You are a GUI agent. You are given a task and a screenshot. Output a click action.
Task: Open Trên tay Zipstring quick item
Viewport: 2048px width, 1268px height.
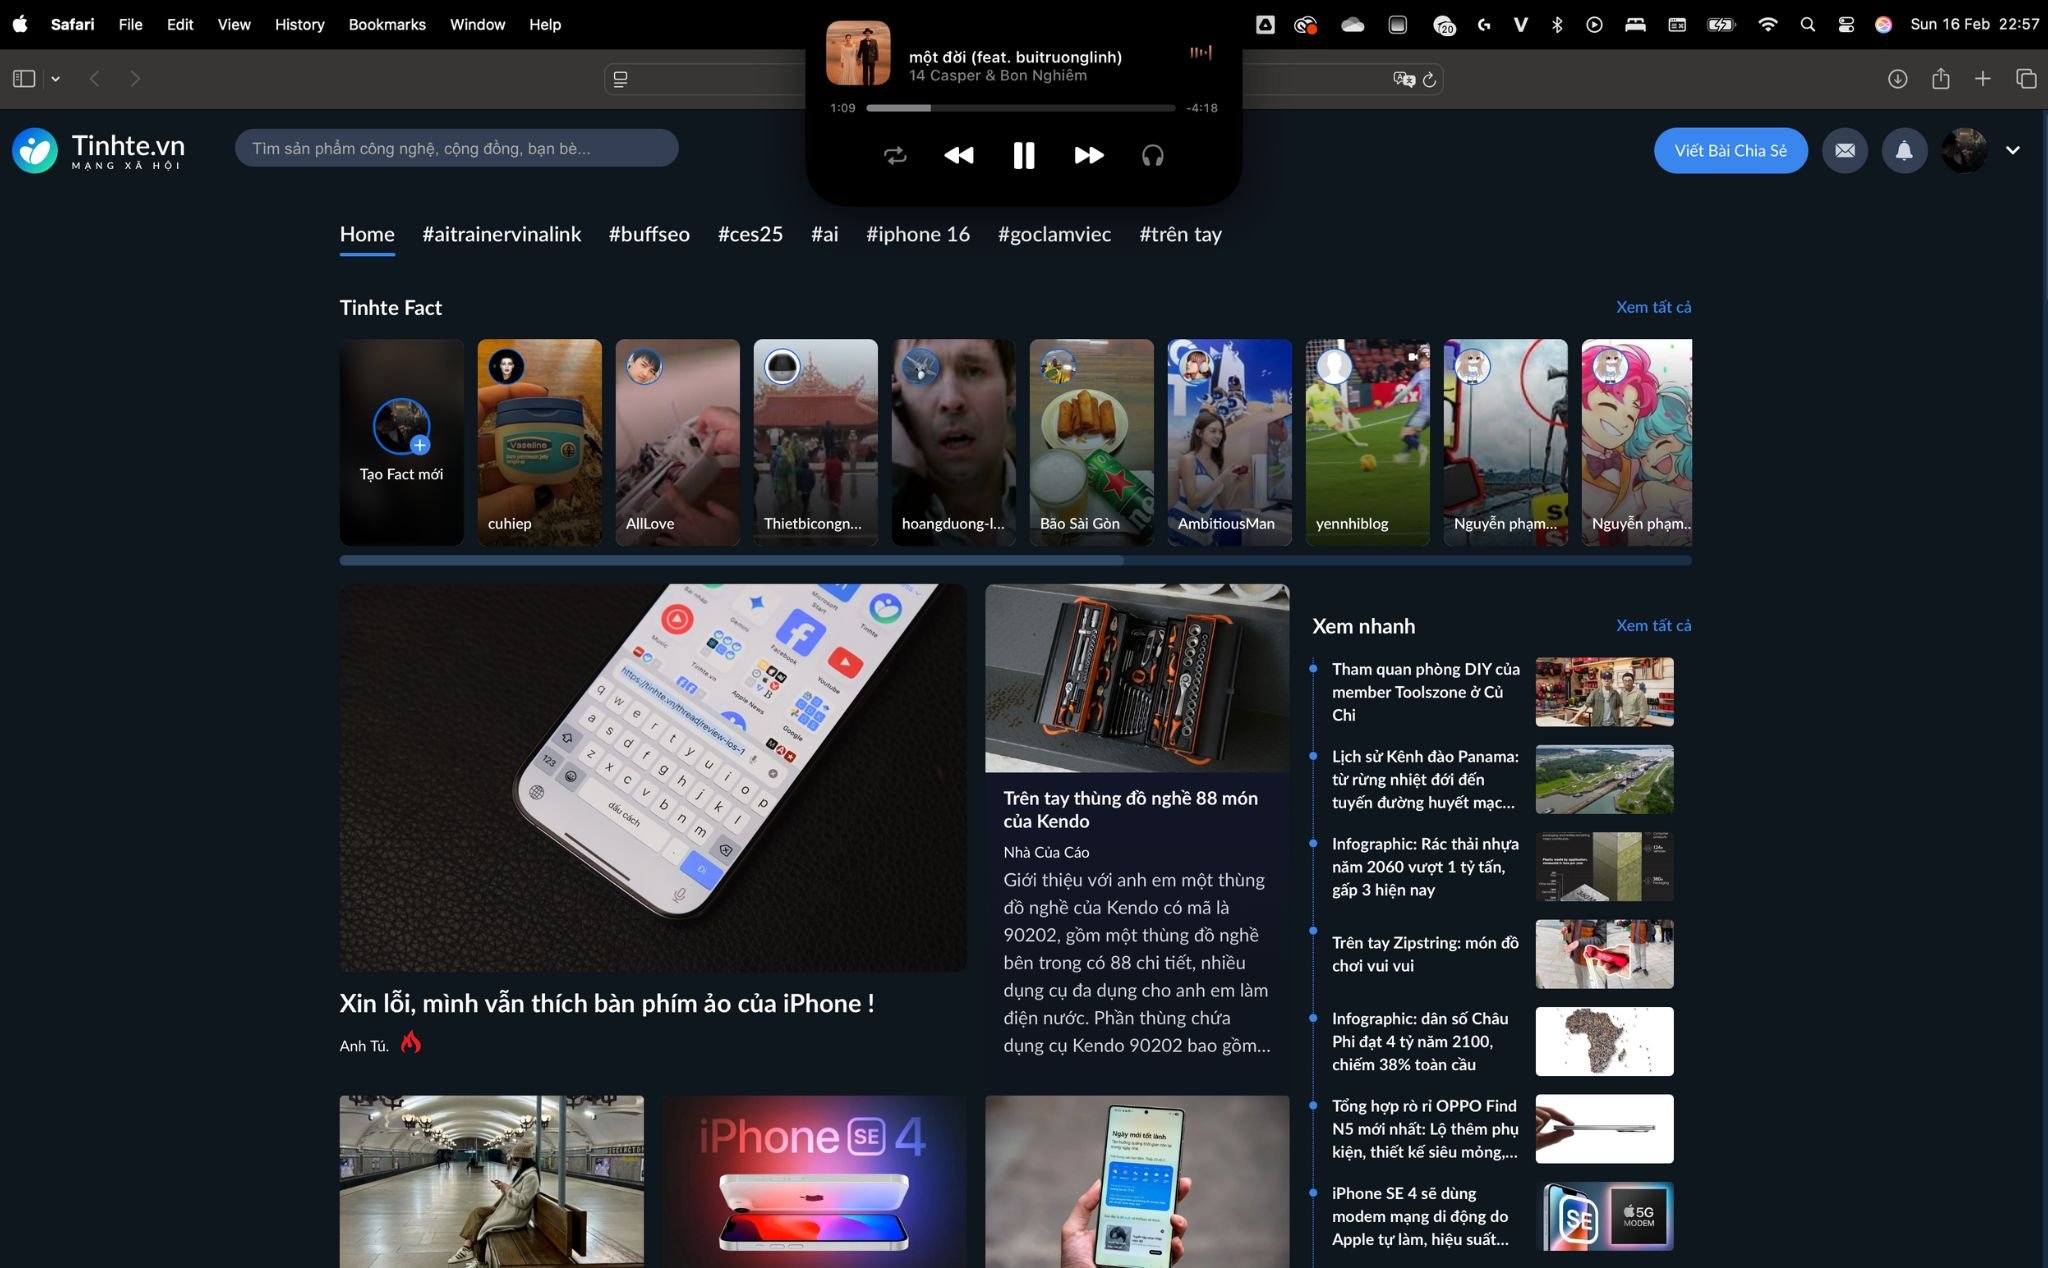pyautogui.click(x=1425, y=954)
